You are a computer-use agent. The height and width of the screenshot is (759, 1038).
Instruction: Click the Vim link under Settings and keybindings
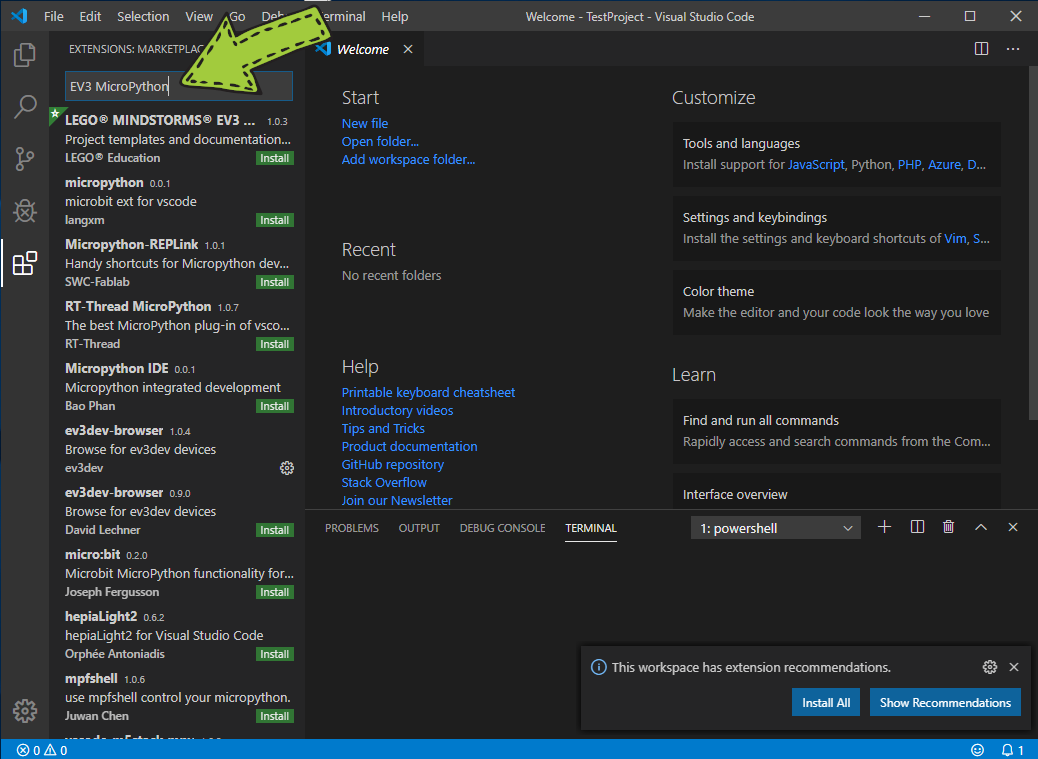click(955, 239)
